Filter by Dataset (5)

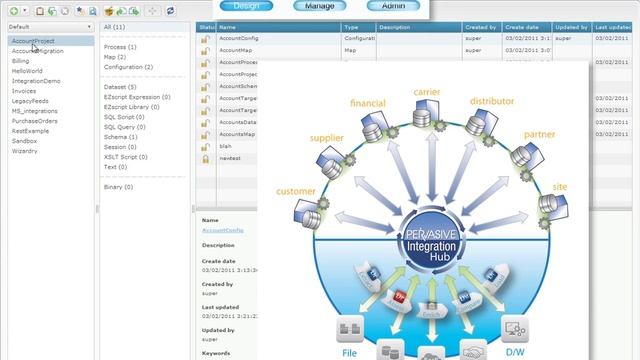[120, 87]
